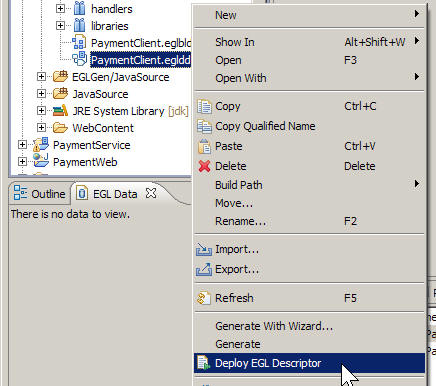Choose Generate With Wizard...

(310, 326)
